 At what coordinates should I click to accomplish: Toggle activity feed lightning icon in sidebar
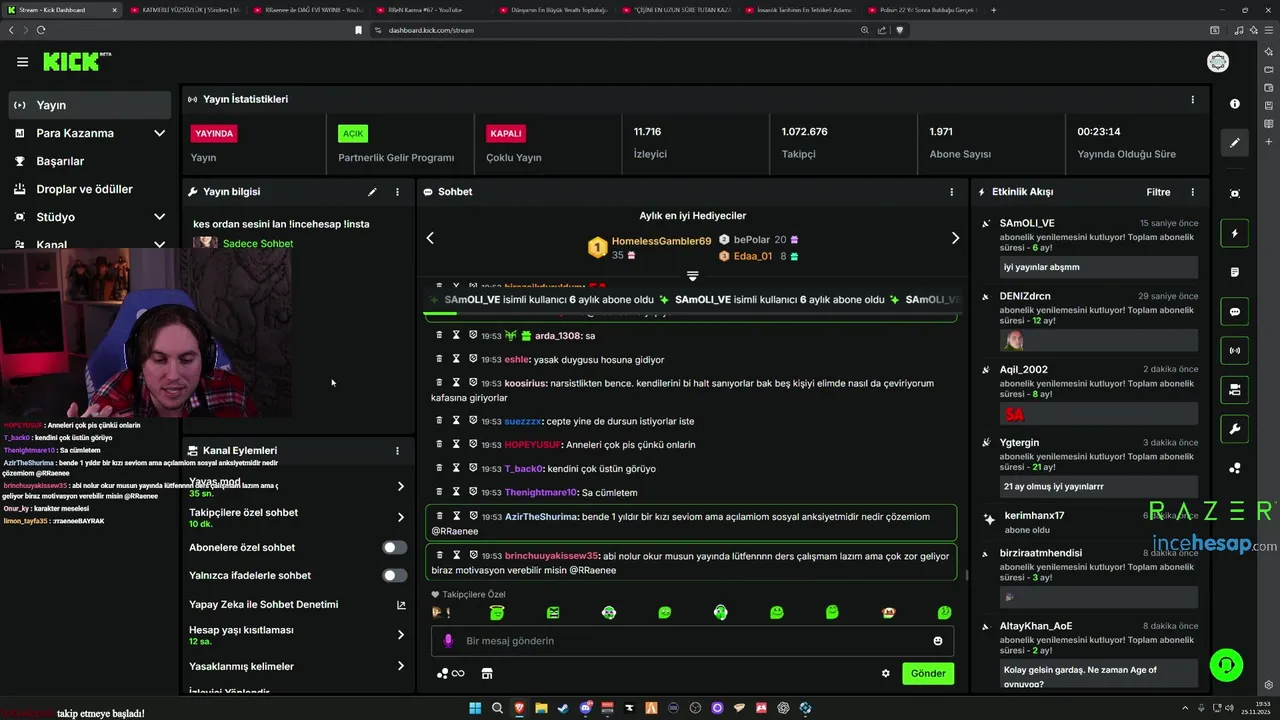[x=1235, y=233]
